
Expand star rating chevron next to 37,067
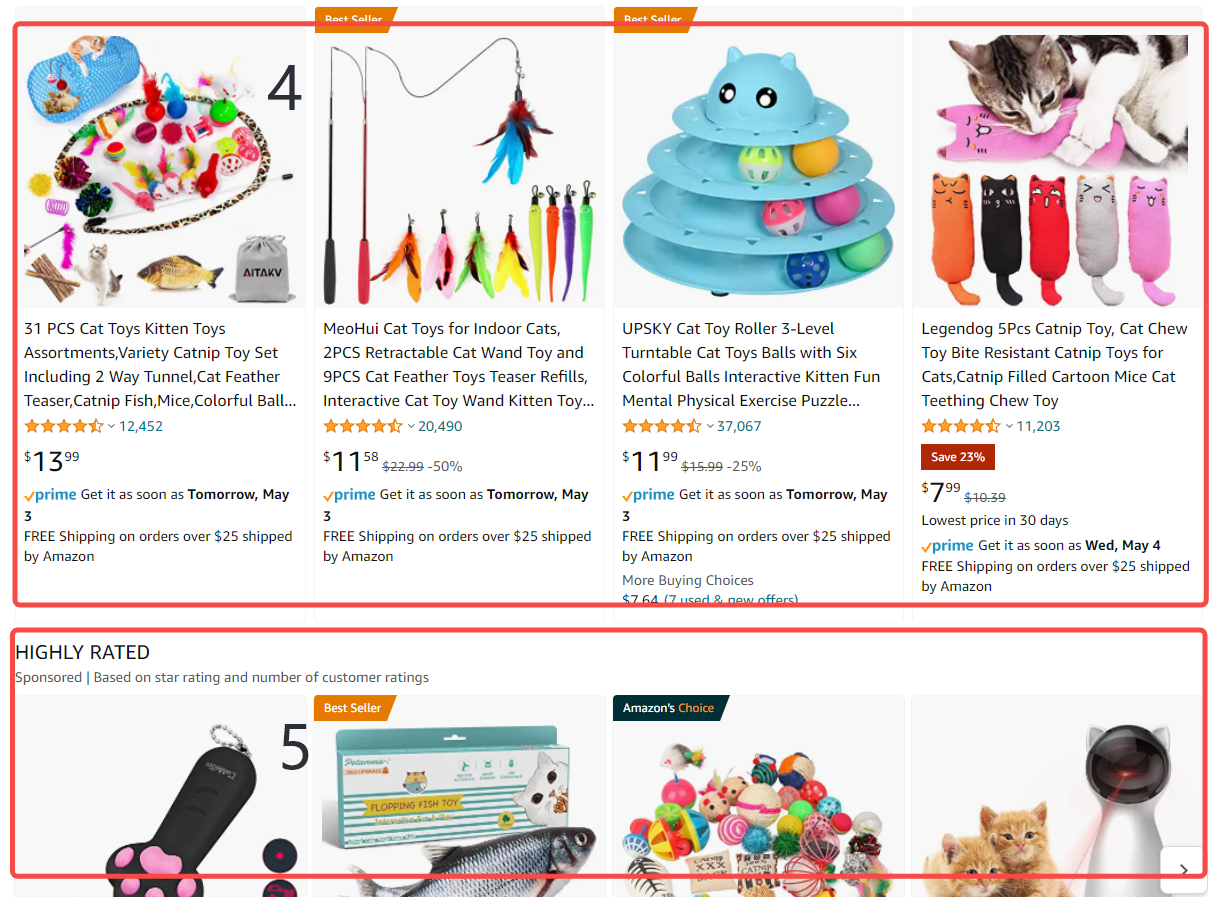(x=710, y=426)
